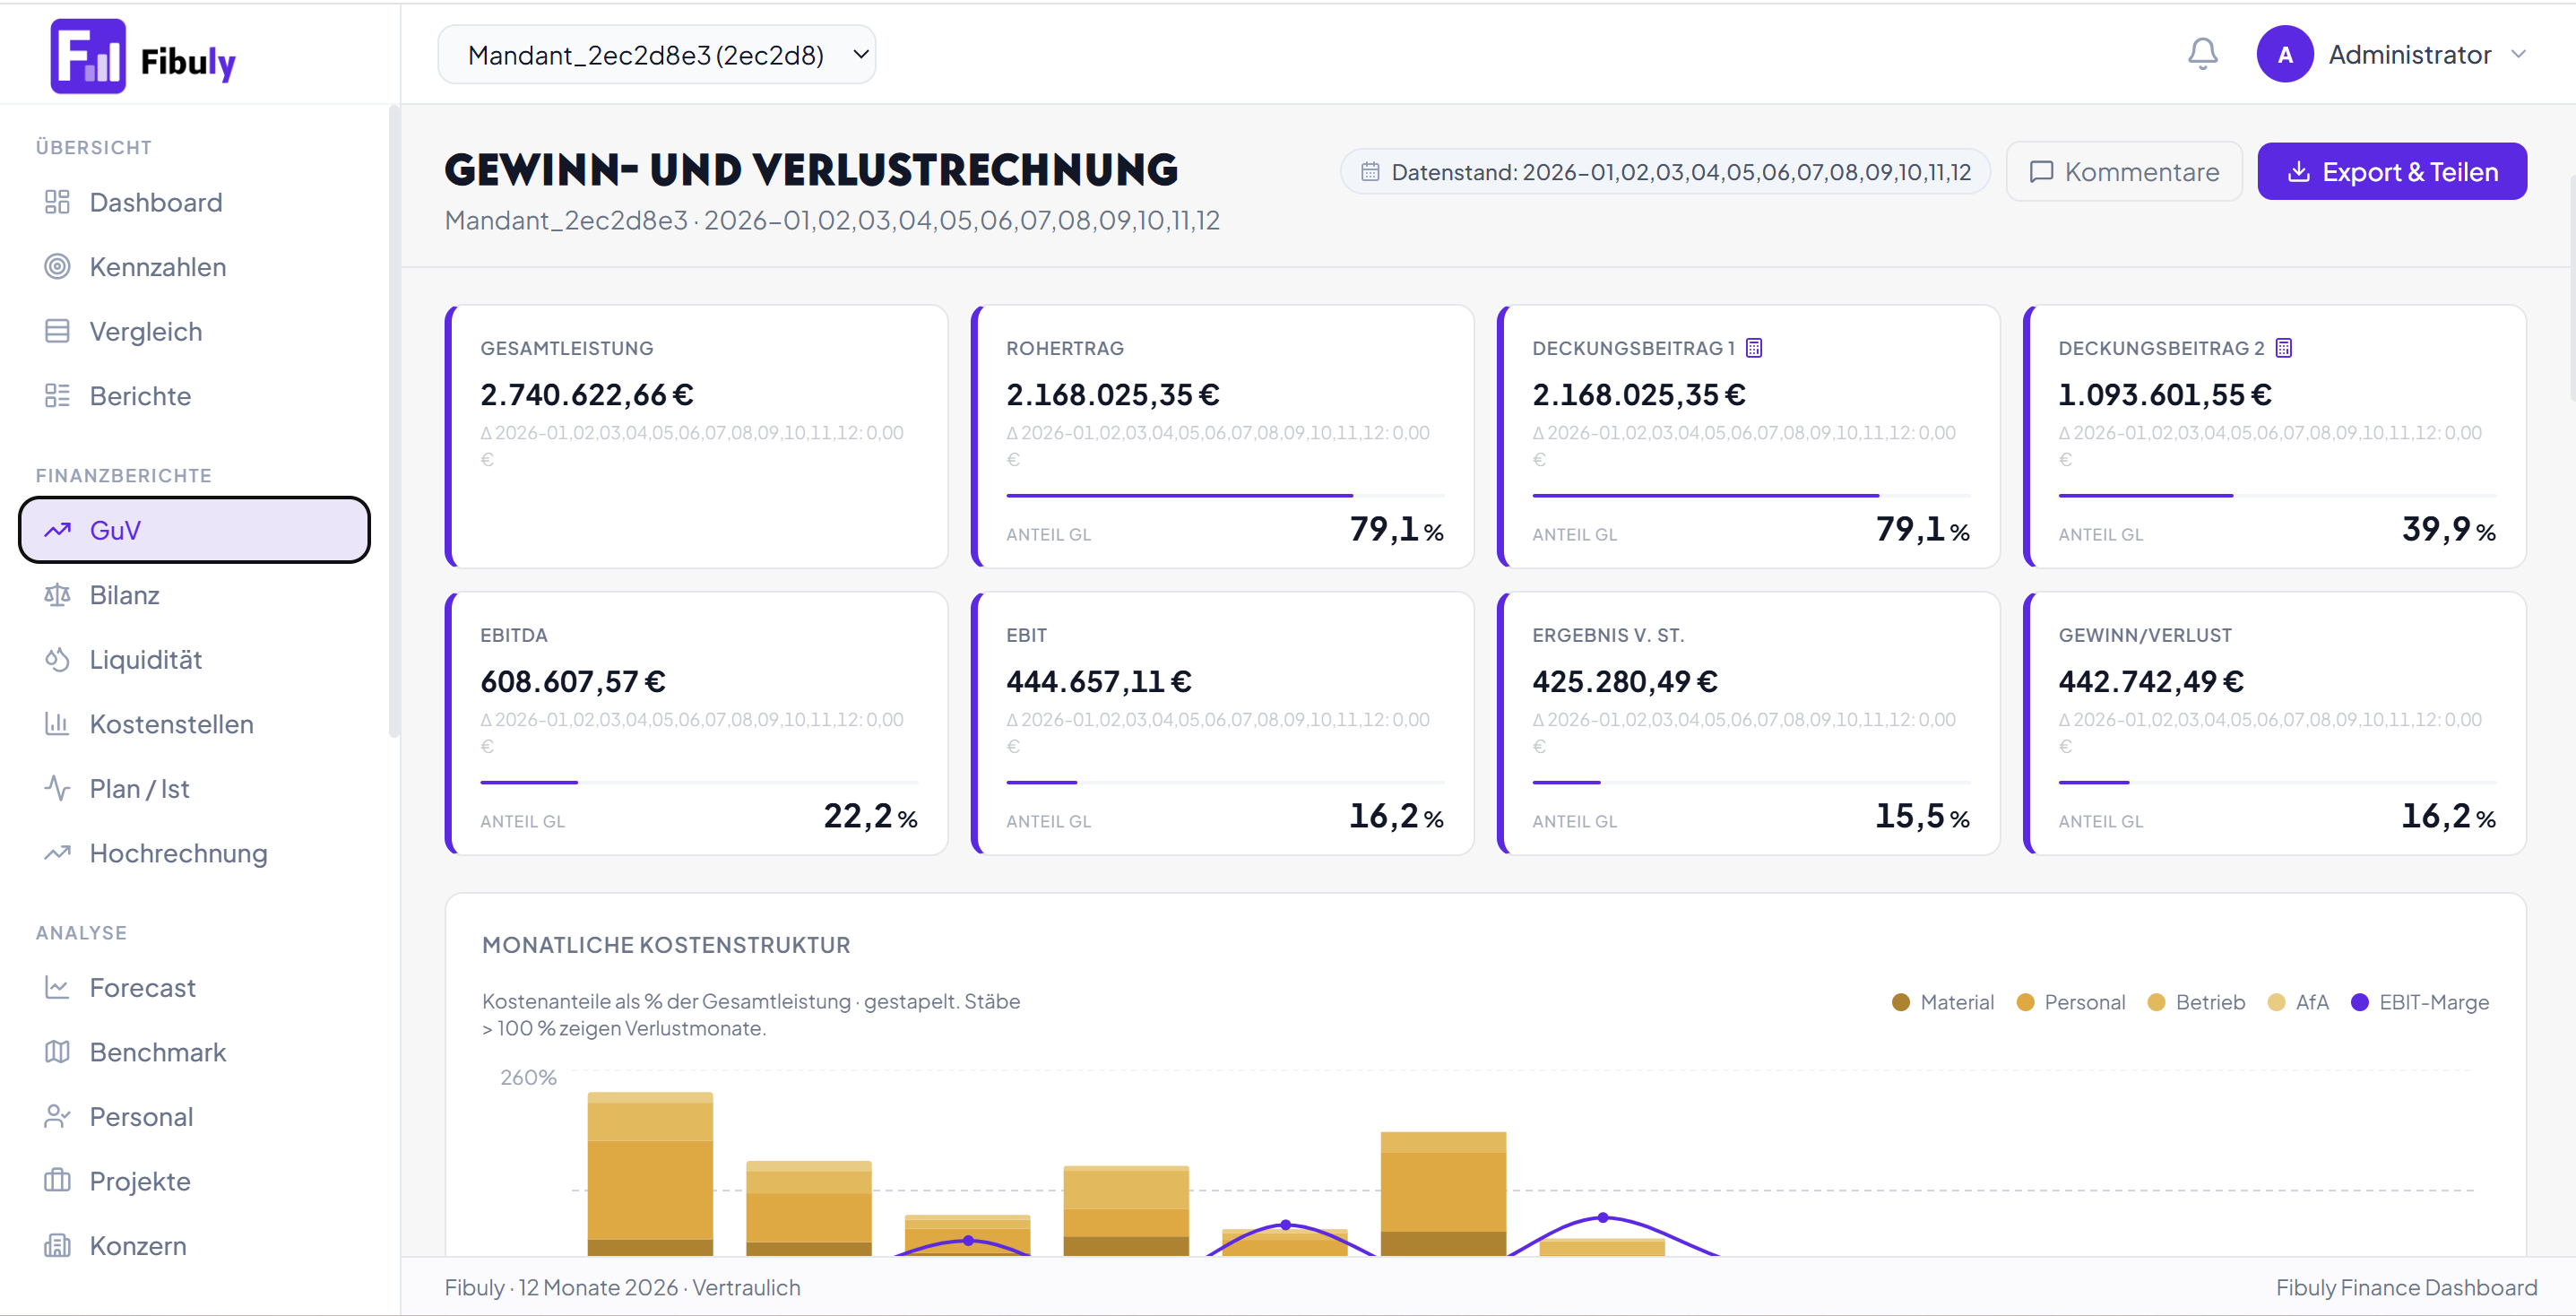The image size is (2576, 1316).
Task: Open Kennzahlen via its target icon
Action: (57, 267)
